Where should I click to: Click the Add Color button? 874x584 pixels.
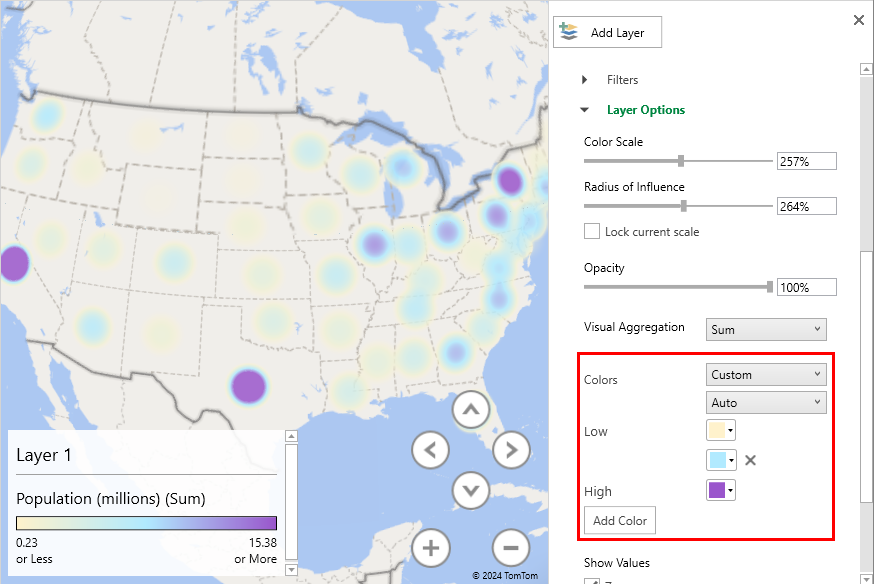point(620,520)
